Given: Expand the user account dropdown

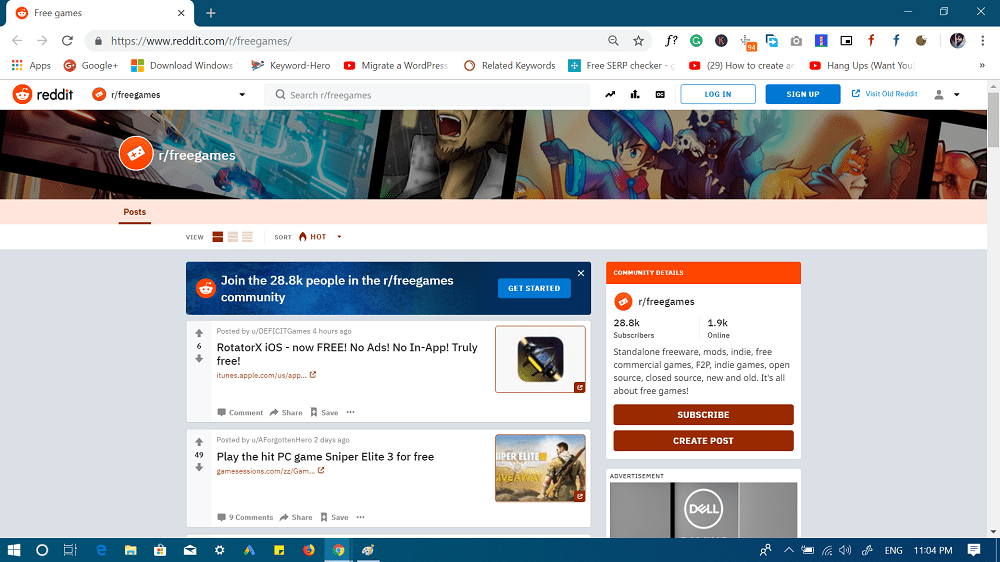Looking at the screenshot, I should coord(947,94).
